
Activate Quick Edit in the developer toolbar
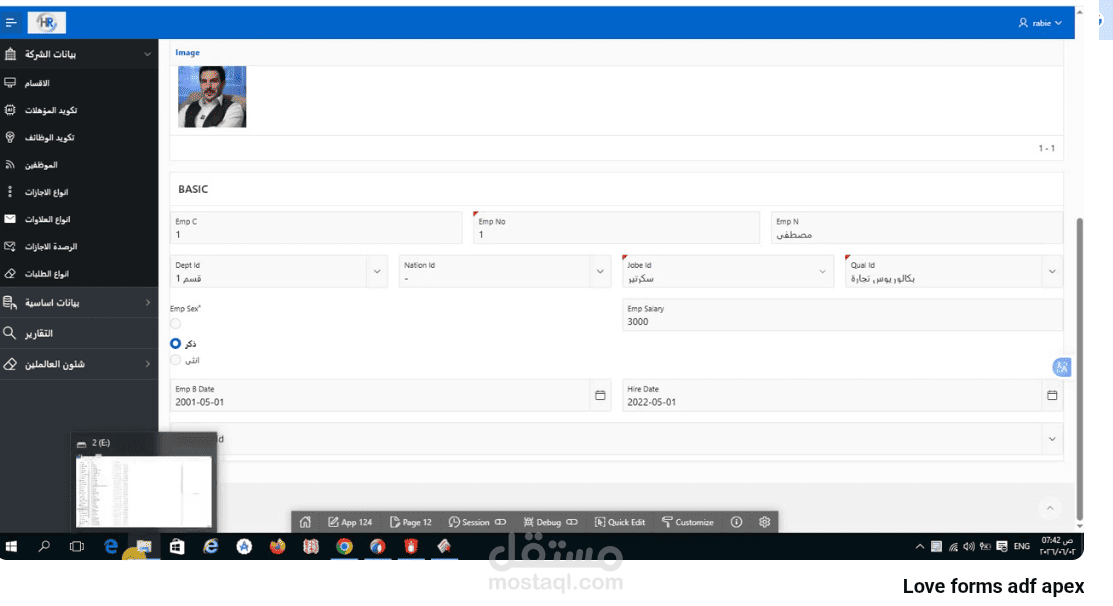(x=620, y=522)
